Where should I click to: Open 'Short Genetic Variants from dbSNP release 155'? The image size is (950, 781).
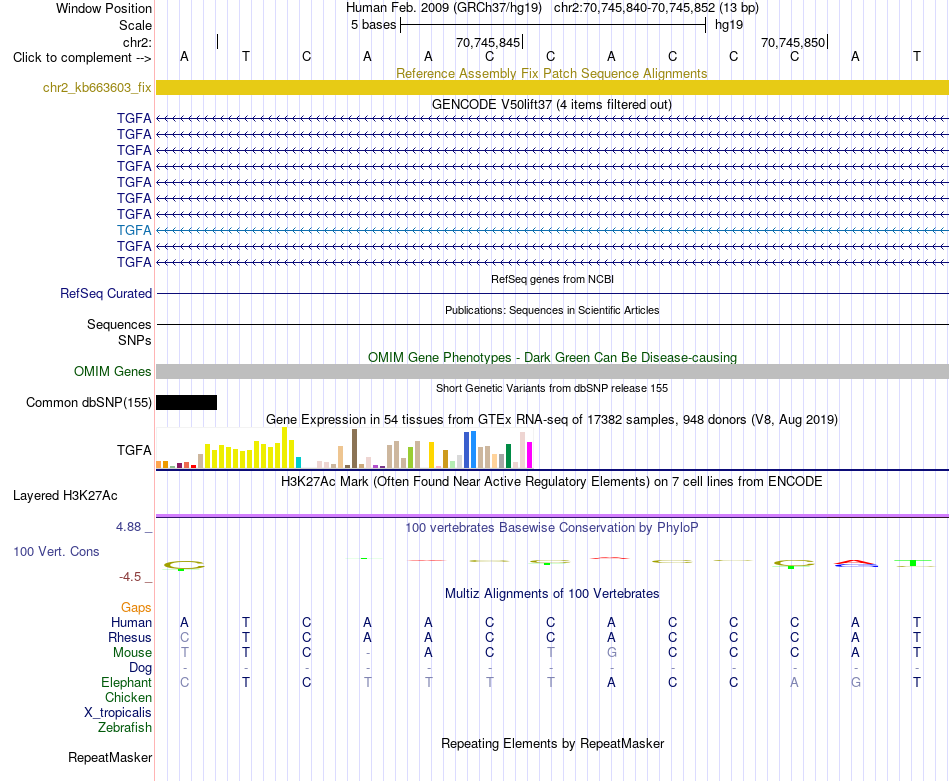[552, 388]
